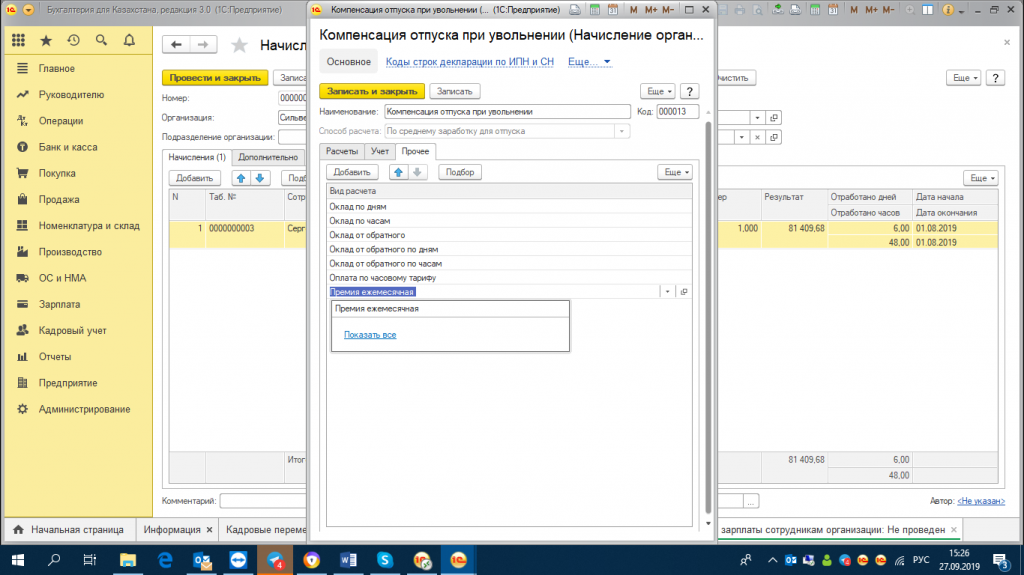Screen dimensions: 1024x575
Task: Open Зарплата in the sidebar
Action: (x=59, y=304)
